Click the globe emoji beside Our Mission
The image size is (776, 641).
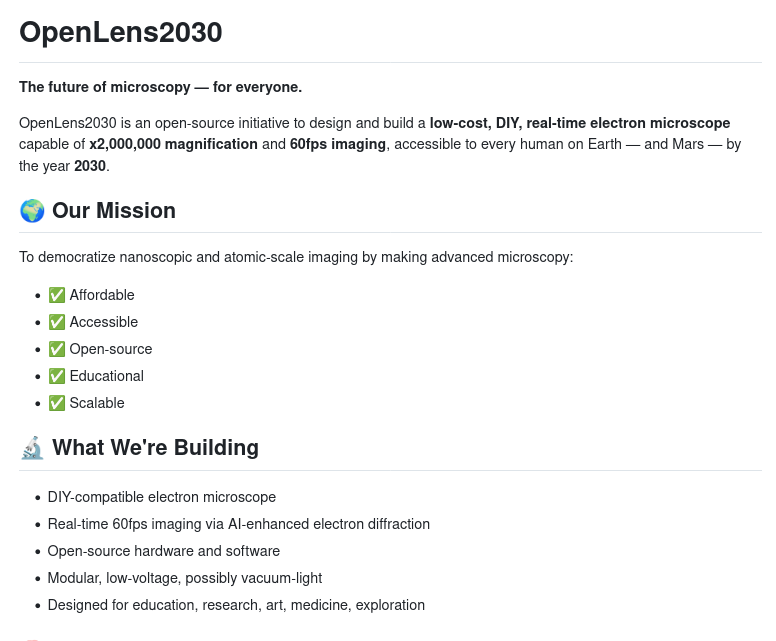point(32,211)
